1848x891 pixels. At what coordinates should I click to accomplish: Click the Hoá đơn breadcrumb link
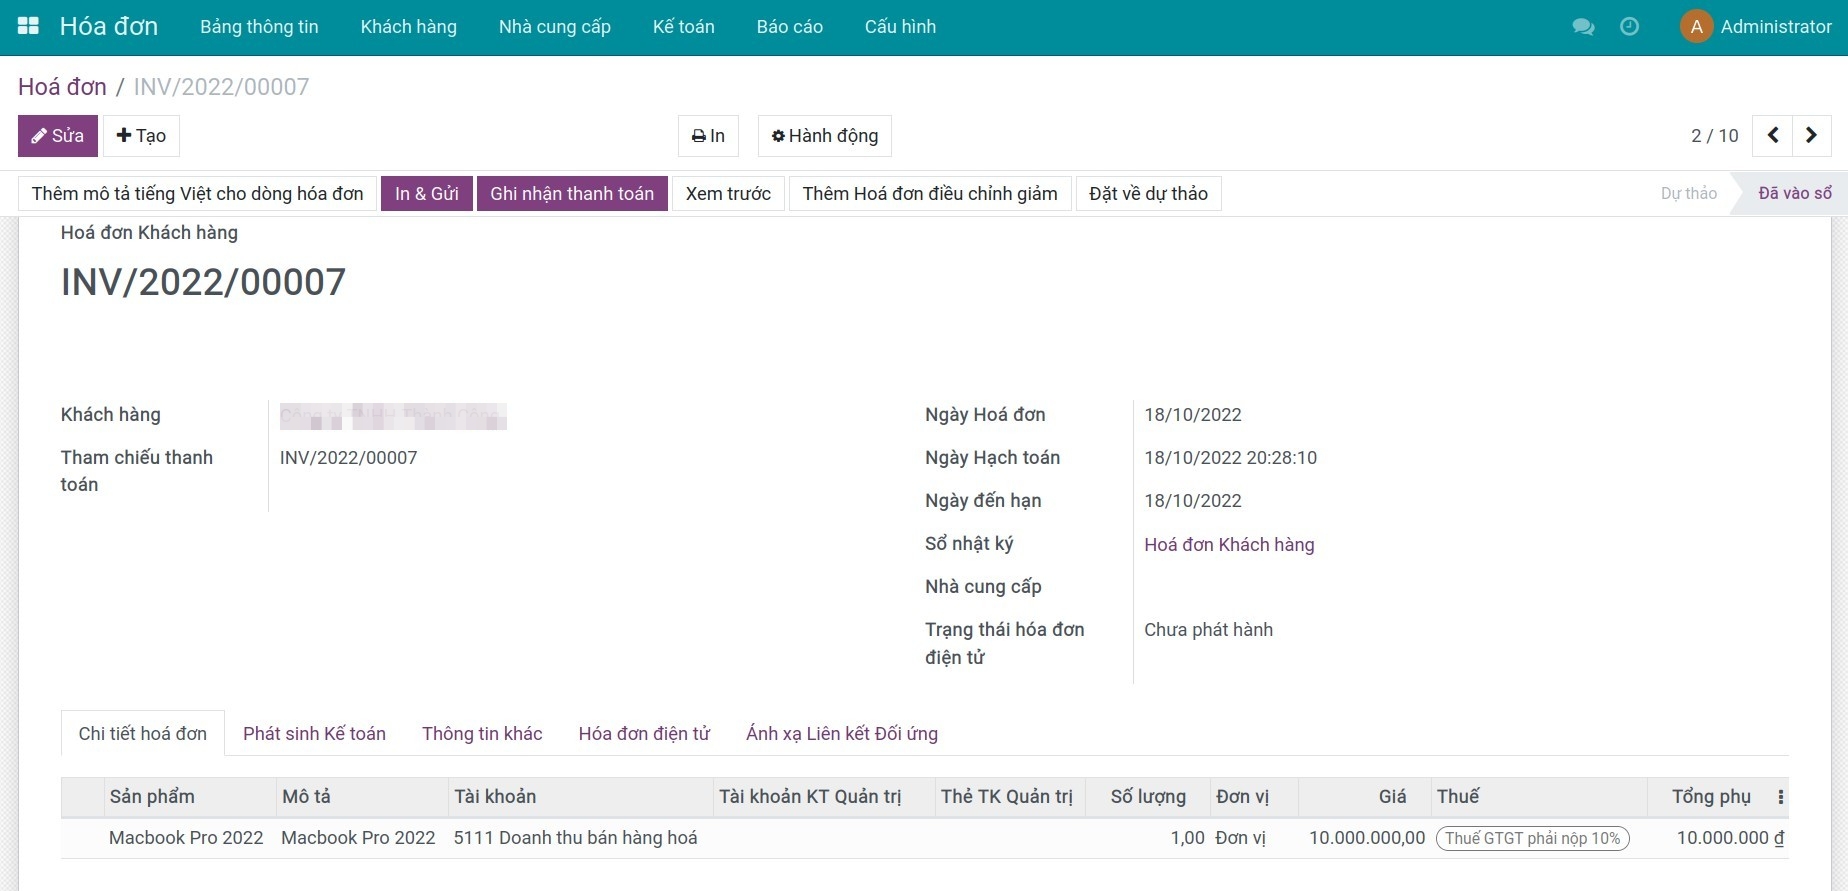pyautogui.click(x=62, y=87)
